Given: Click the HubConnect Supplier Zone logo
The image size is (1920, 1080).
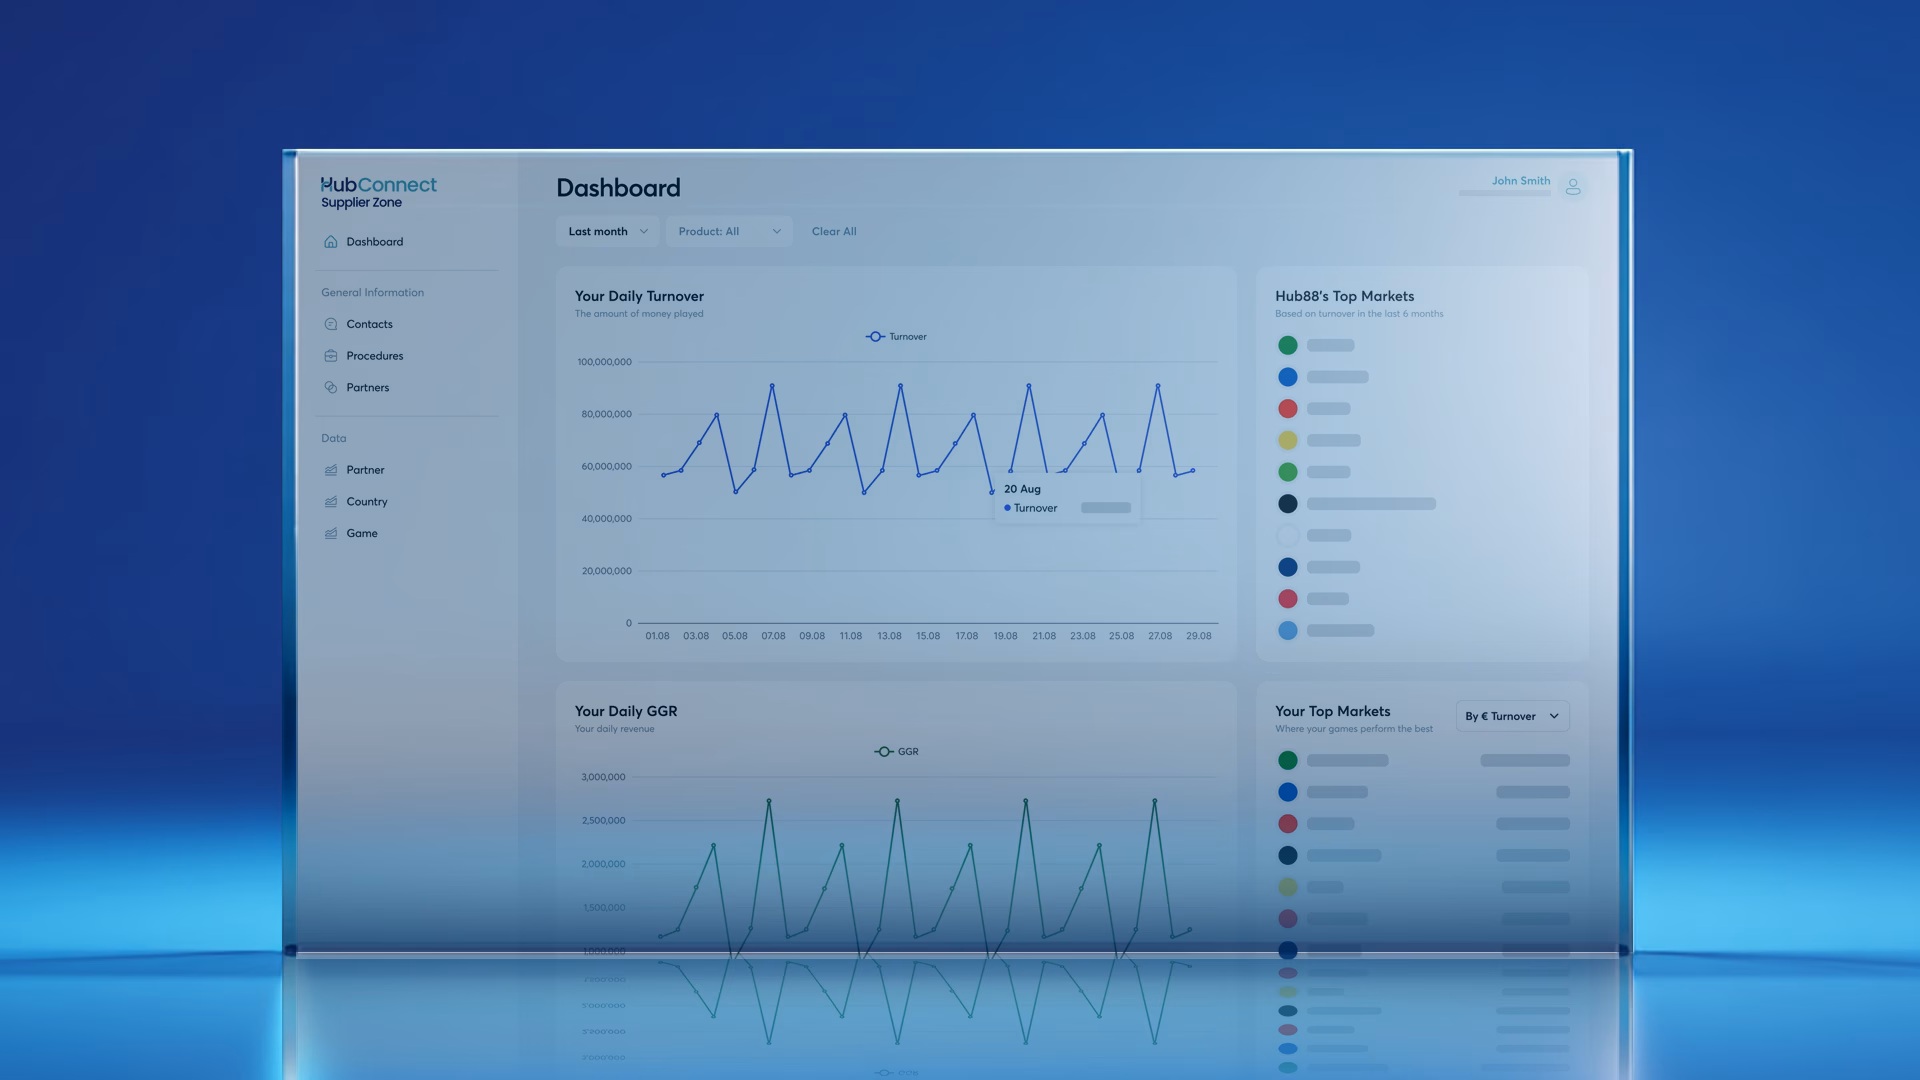Looking at the screenshot, I should 378,192.
